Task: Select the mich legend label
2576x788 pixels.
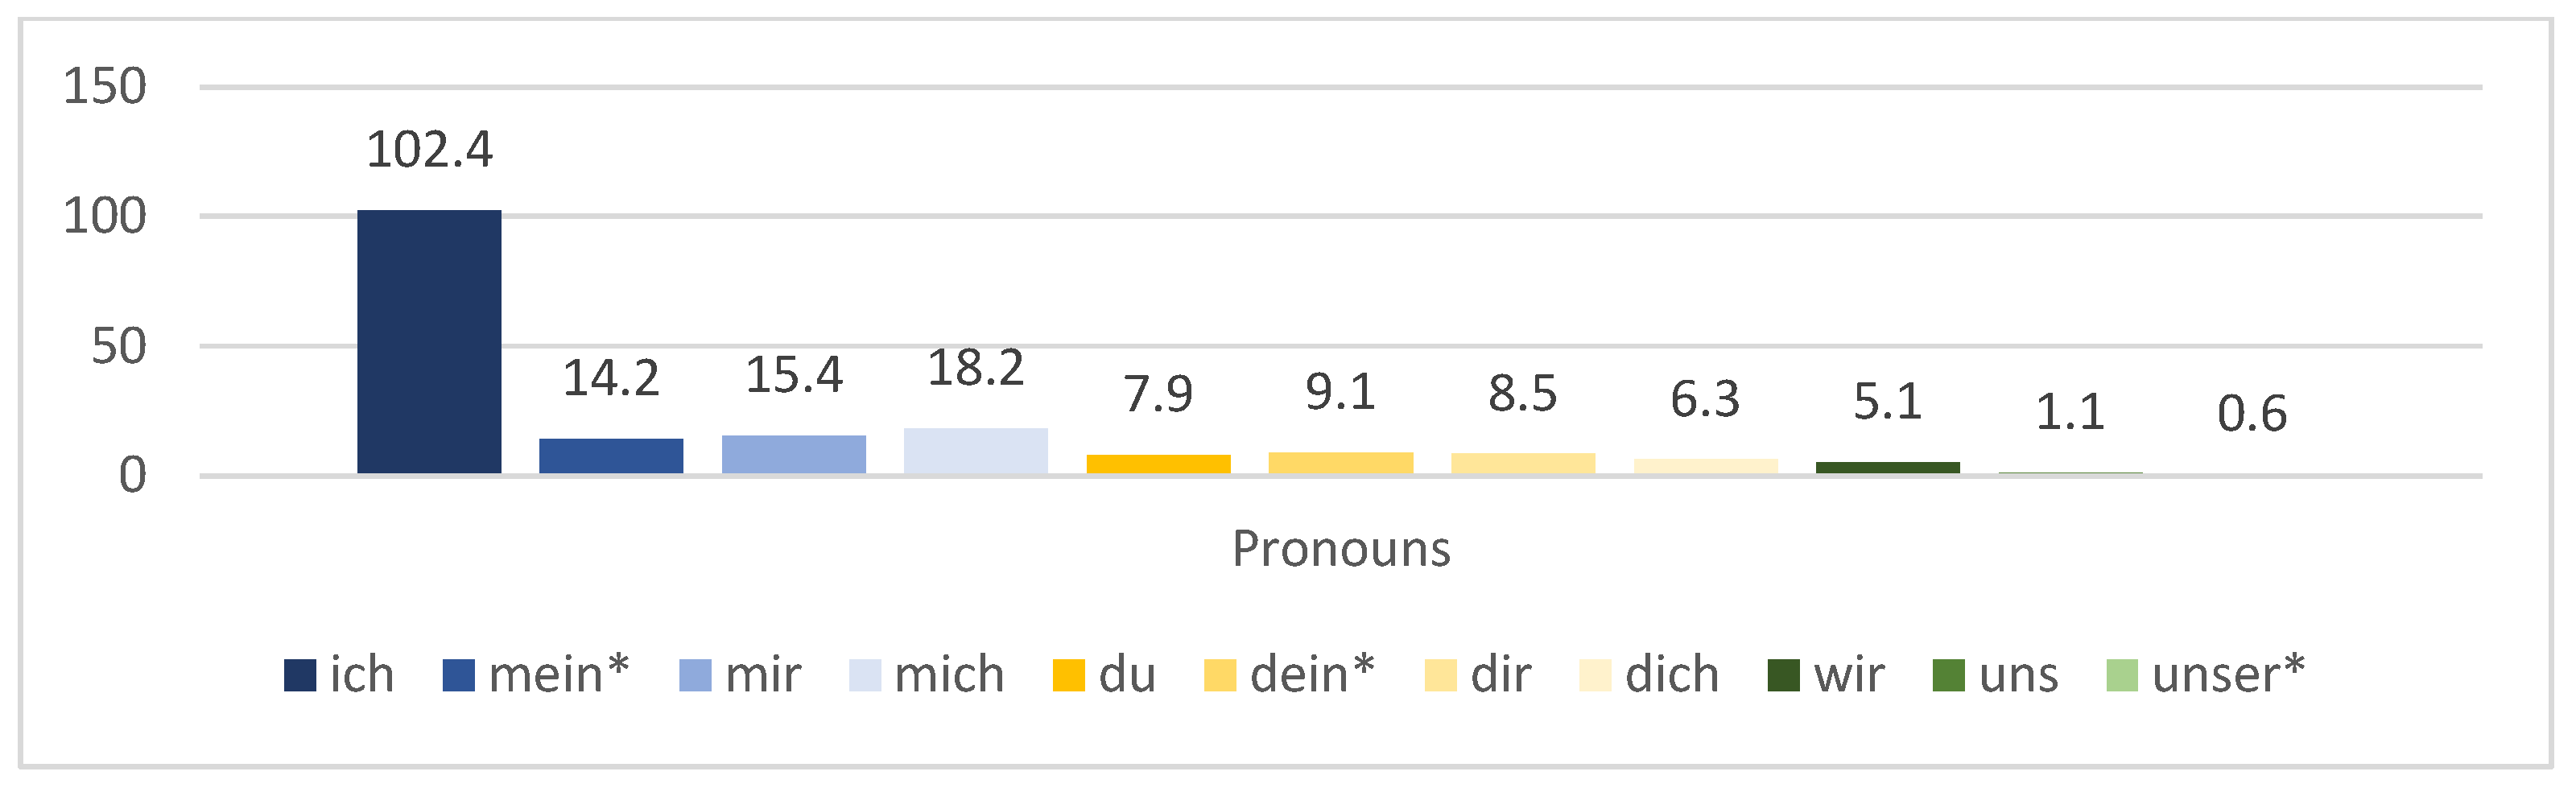Action: (949, 675)
